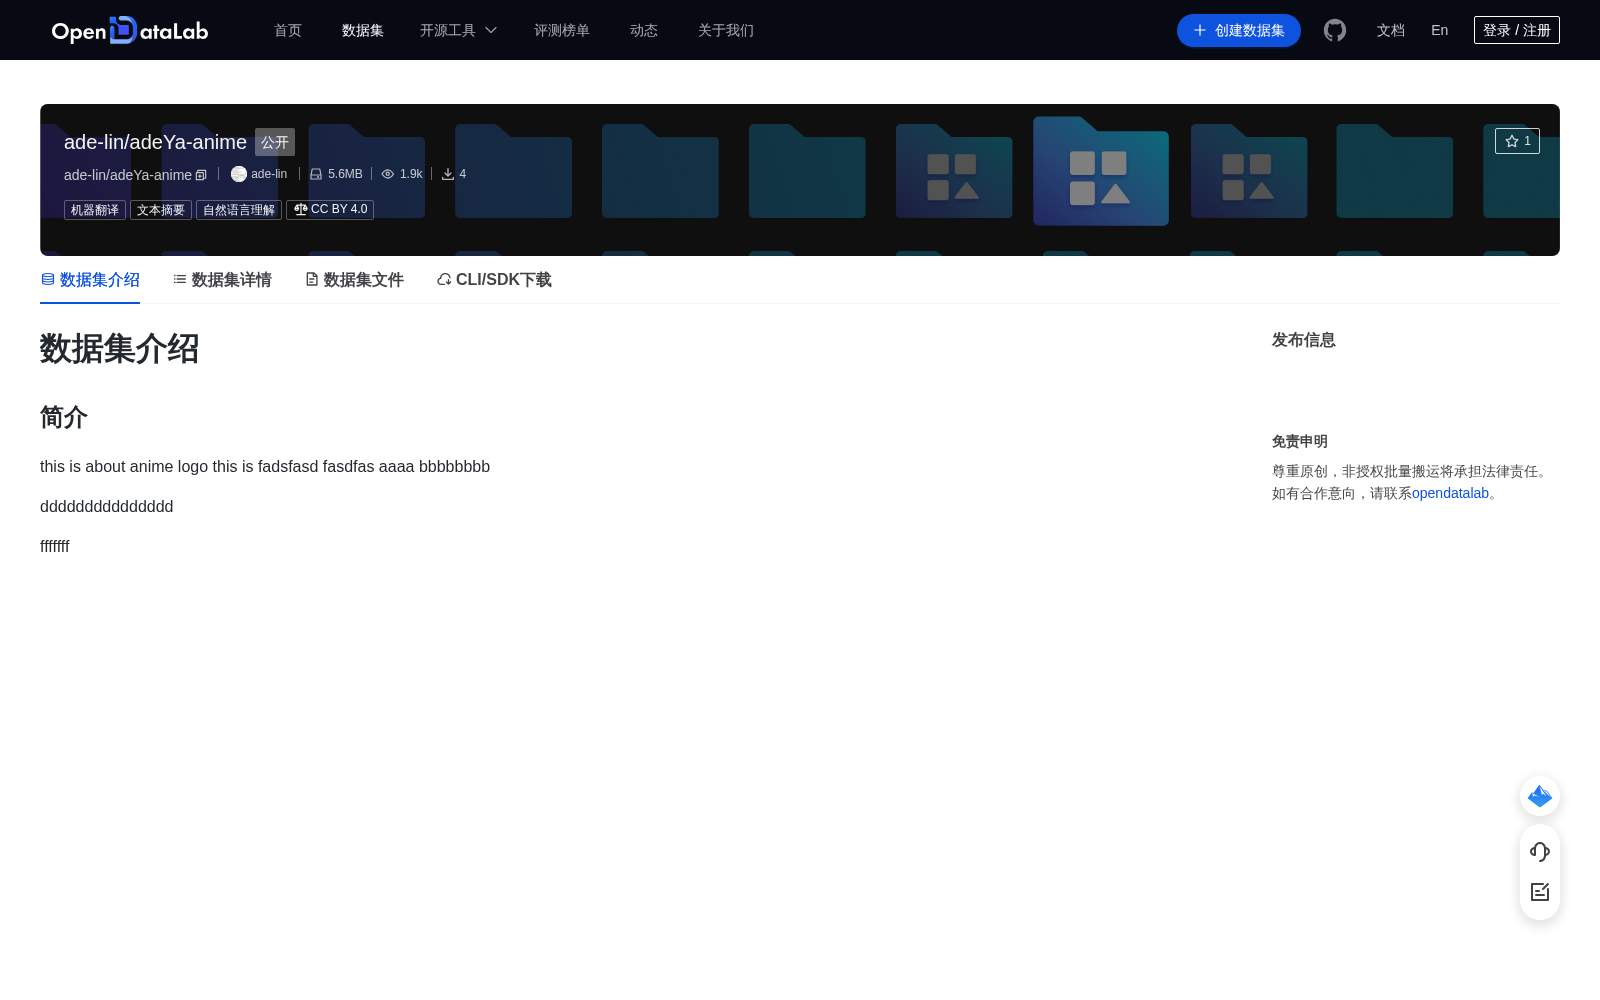The height and width of the screenshot is (1000, 1600).
Task: Open 评测榜单 navigation item
Action: pos(562,30)
